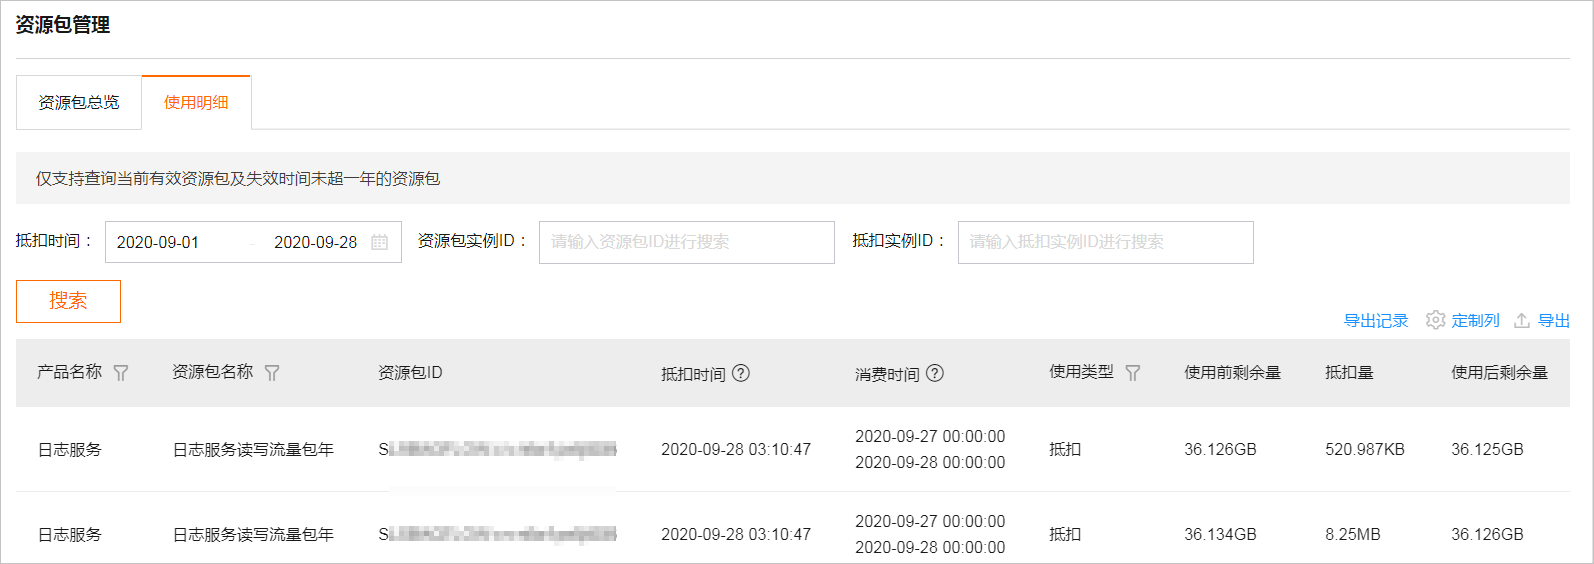Open the calendar icon in date range
Screen dimensions: 1594x564
379,242
